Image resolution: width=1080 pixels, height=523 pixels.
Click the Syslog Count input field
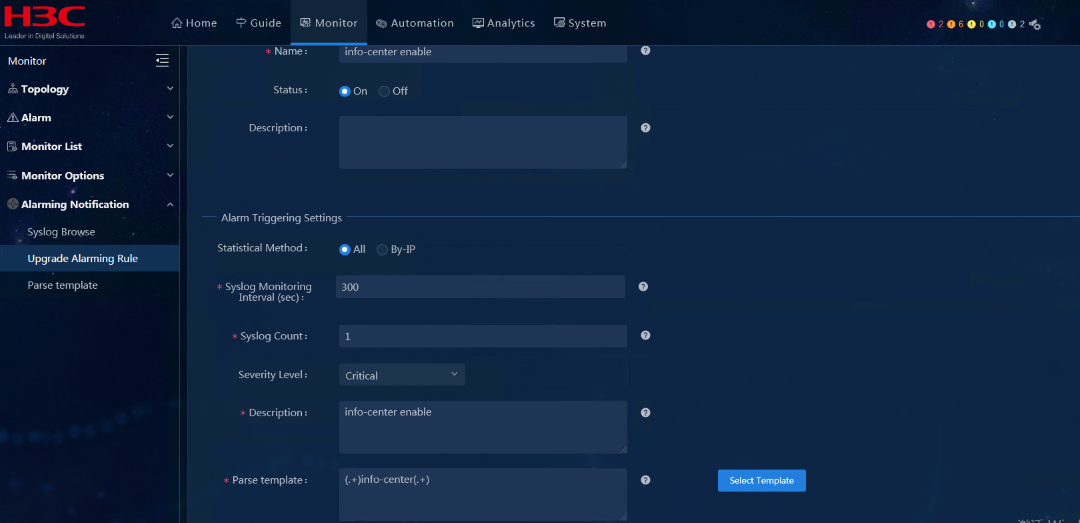pyautogui.click(x=483, y=336)
